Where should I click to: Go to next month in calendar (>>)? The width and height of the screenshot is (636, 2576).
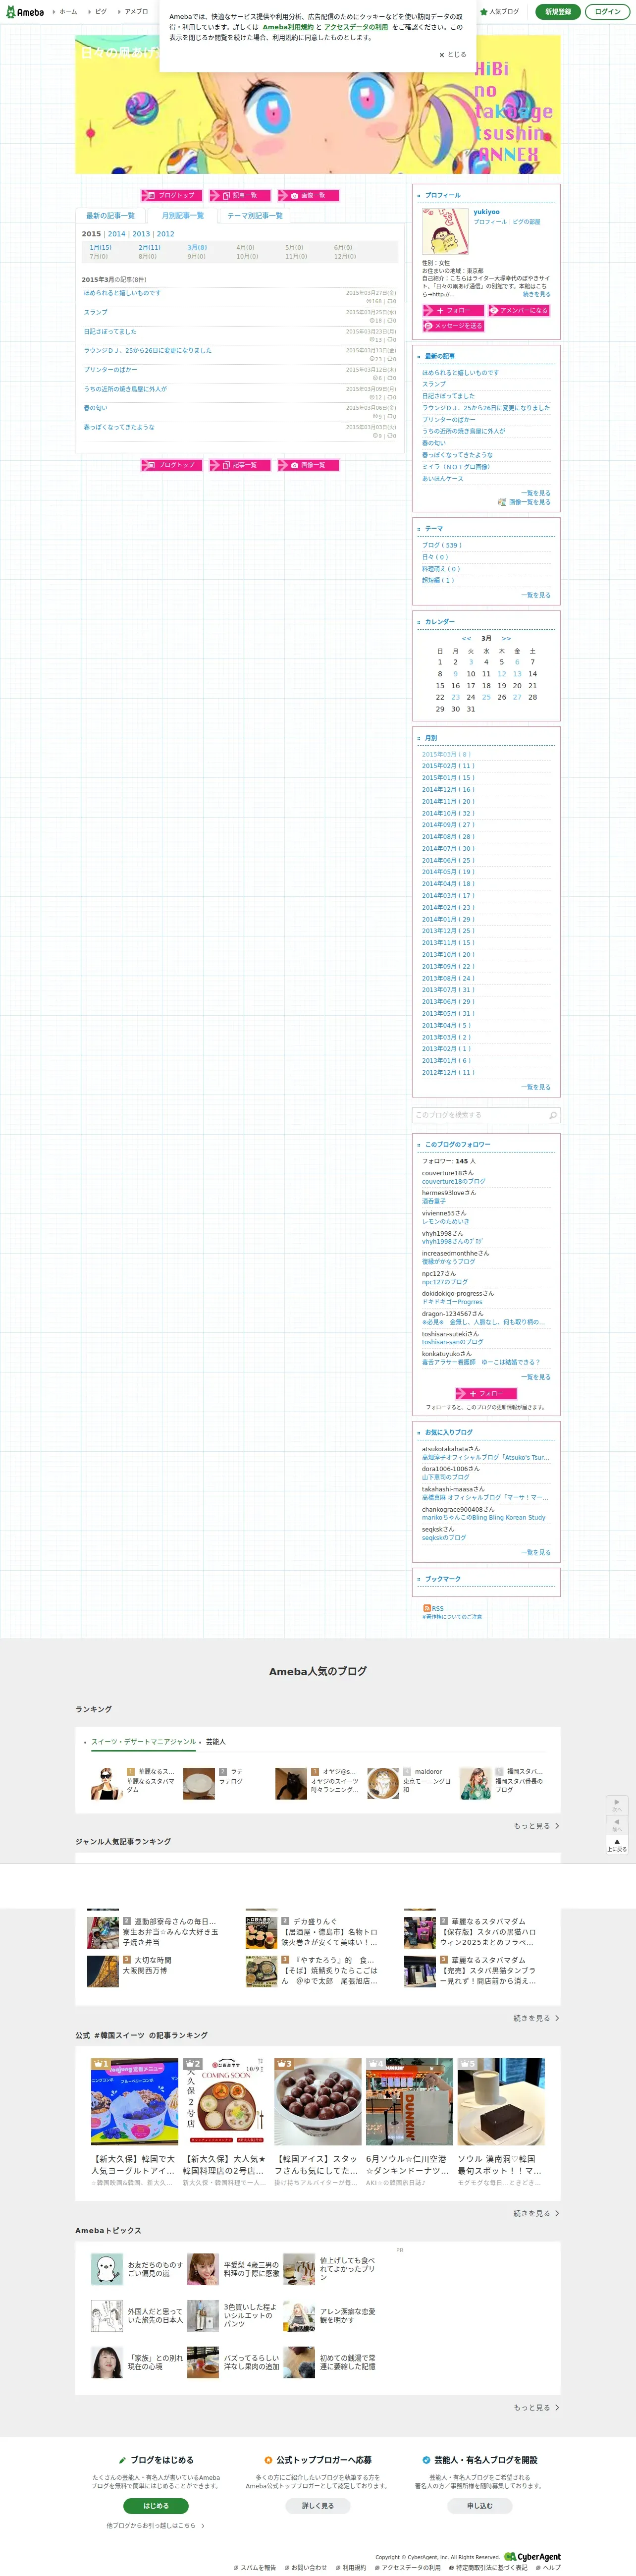(506, 638)
